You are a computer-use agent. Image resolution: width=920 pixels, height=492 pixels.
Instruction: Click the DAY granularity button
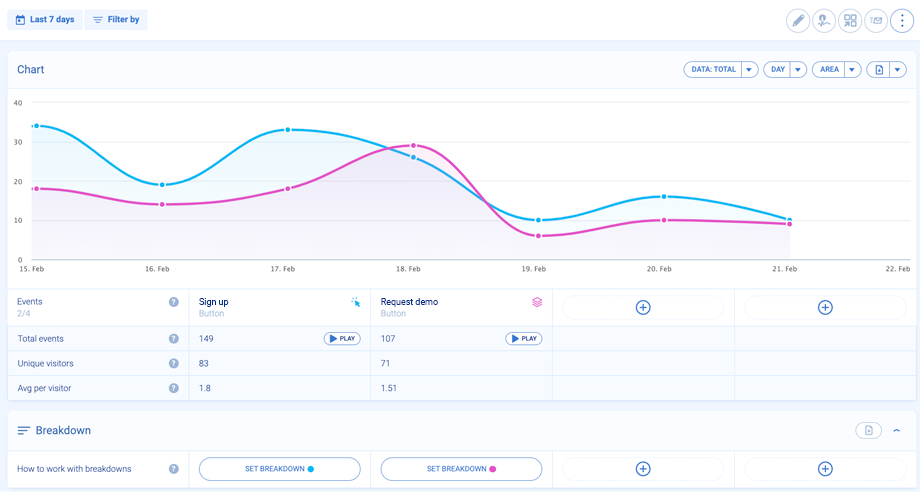(x=777, y=69)
